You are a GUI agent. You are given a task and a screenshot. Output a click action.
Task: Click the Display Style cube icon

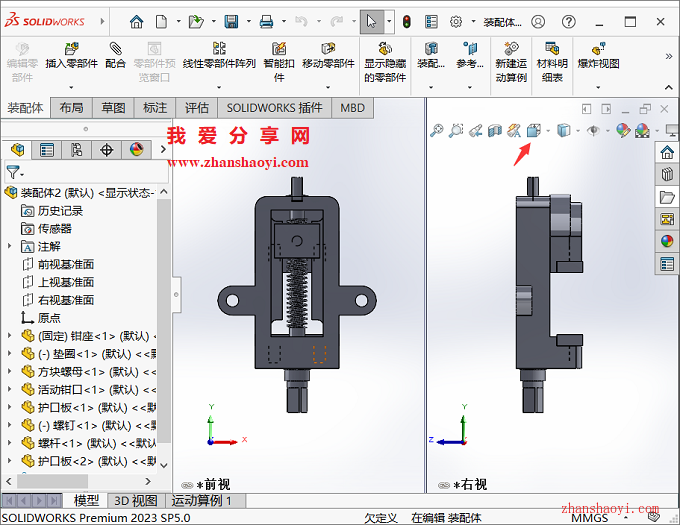(x=563, y=130)
